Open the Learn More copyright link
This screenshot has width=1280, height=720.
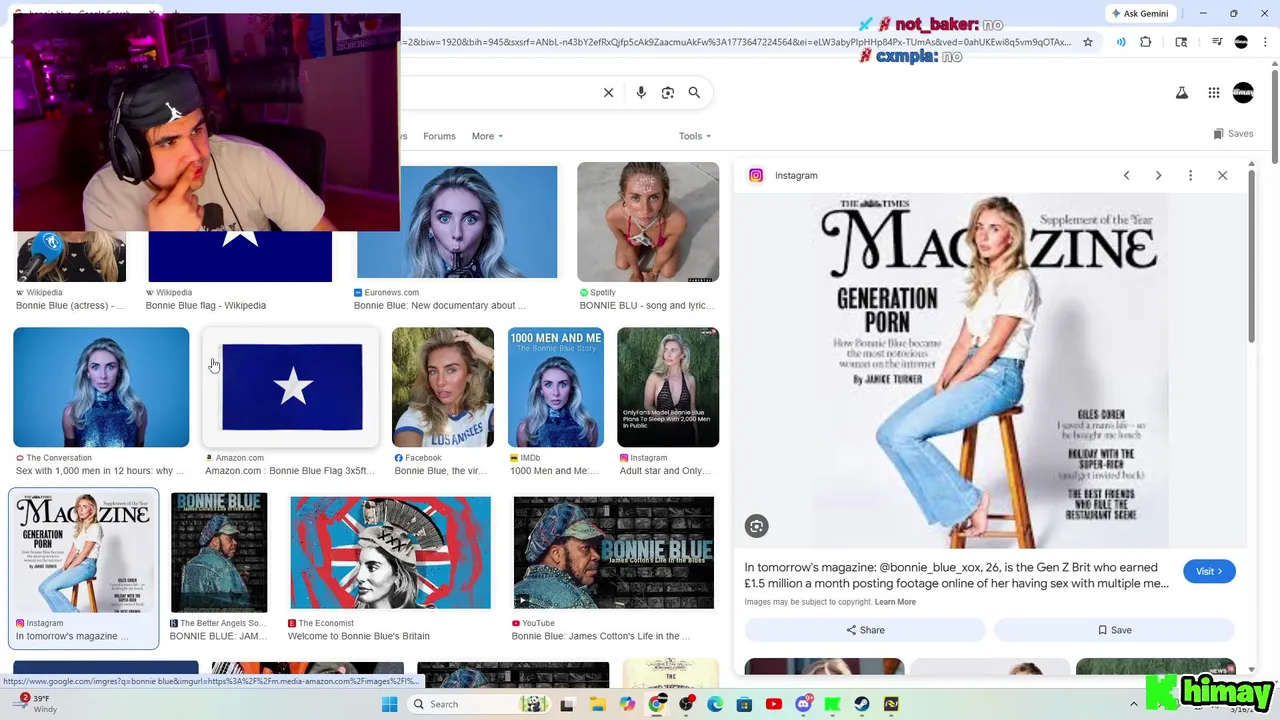895,602
